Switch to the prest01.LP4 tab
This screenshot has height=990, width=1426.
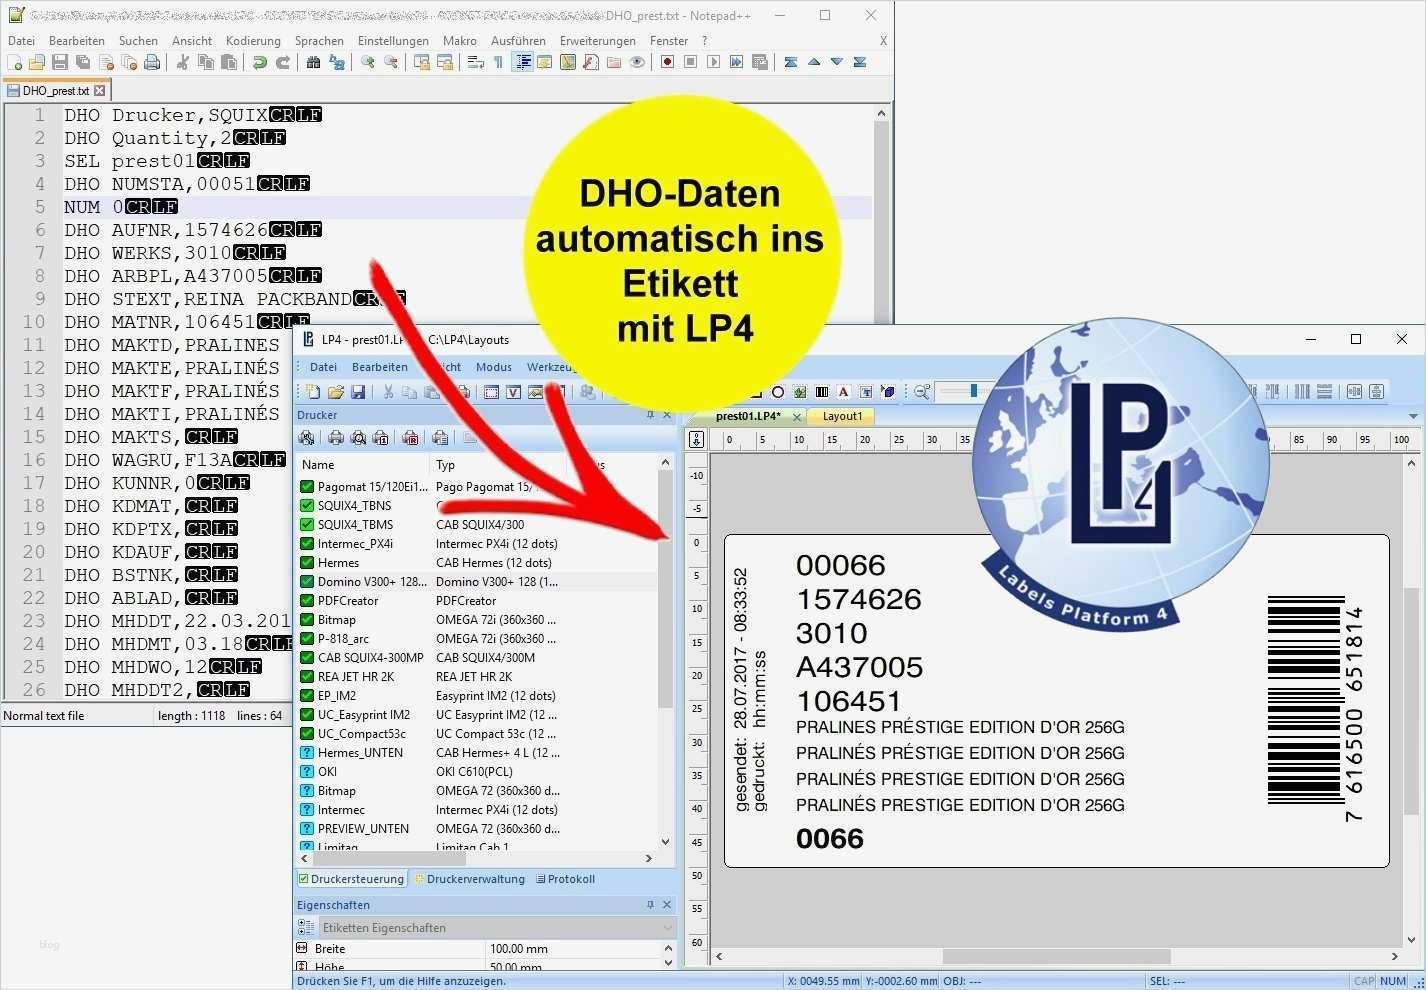748,416
